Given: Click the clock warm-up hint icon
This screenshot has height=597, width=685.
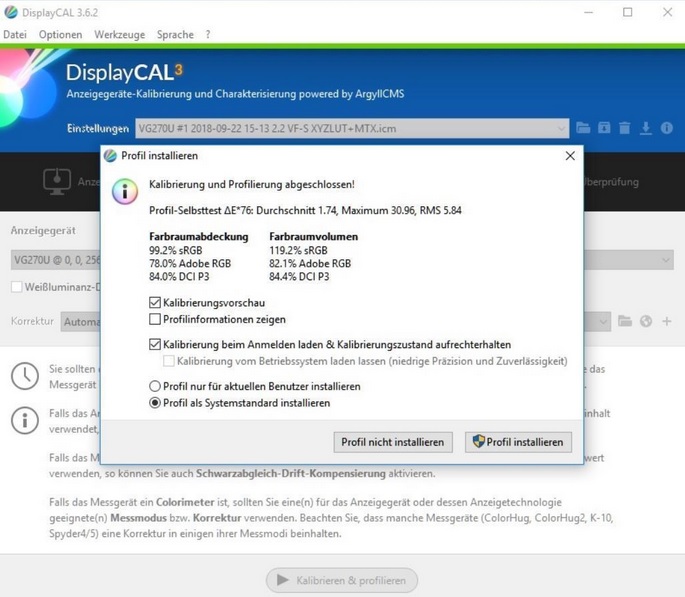Looking at the screenshot, I should click(25, 376).
